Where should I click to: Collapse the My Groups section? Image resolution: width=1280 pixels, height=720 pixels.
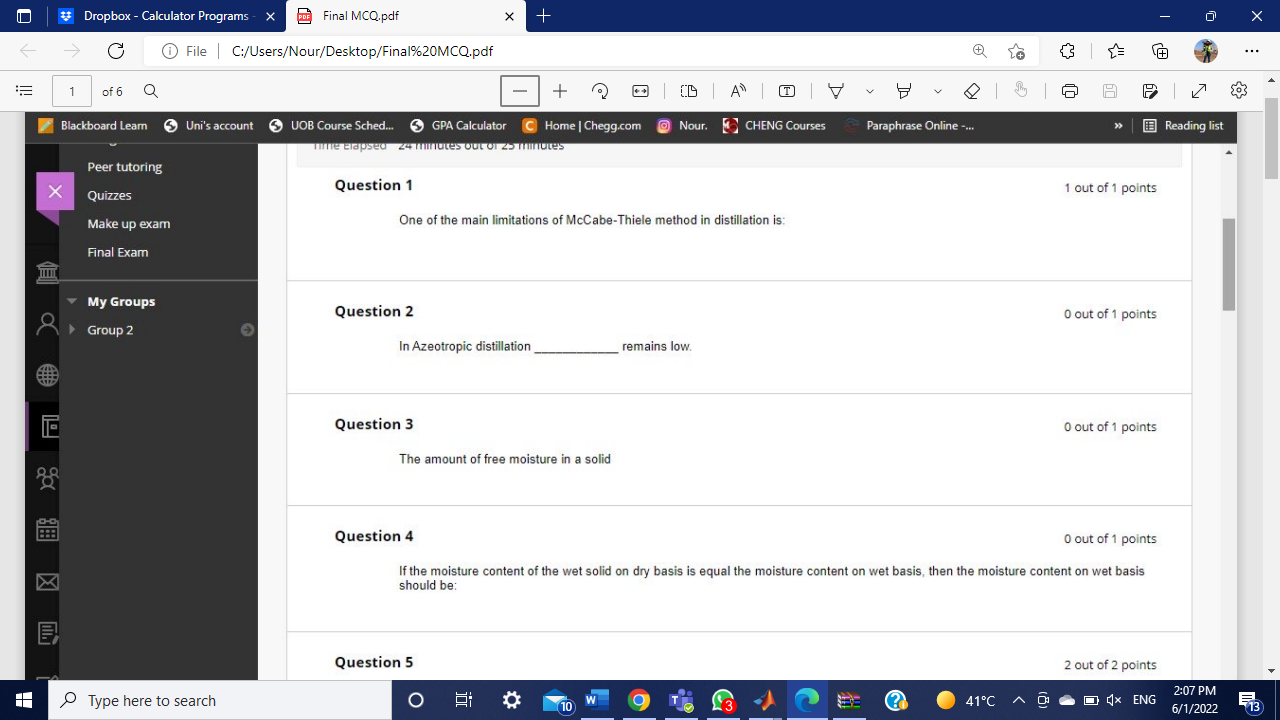click(71, 301)
